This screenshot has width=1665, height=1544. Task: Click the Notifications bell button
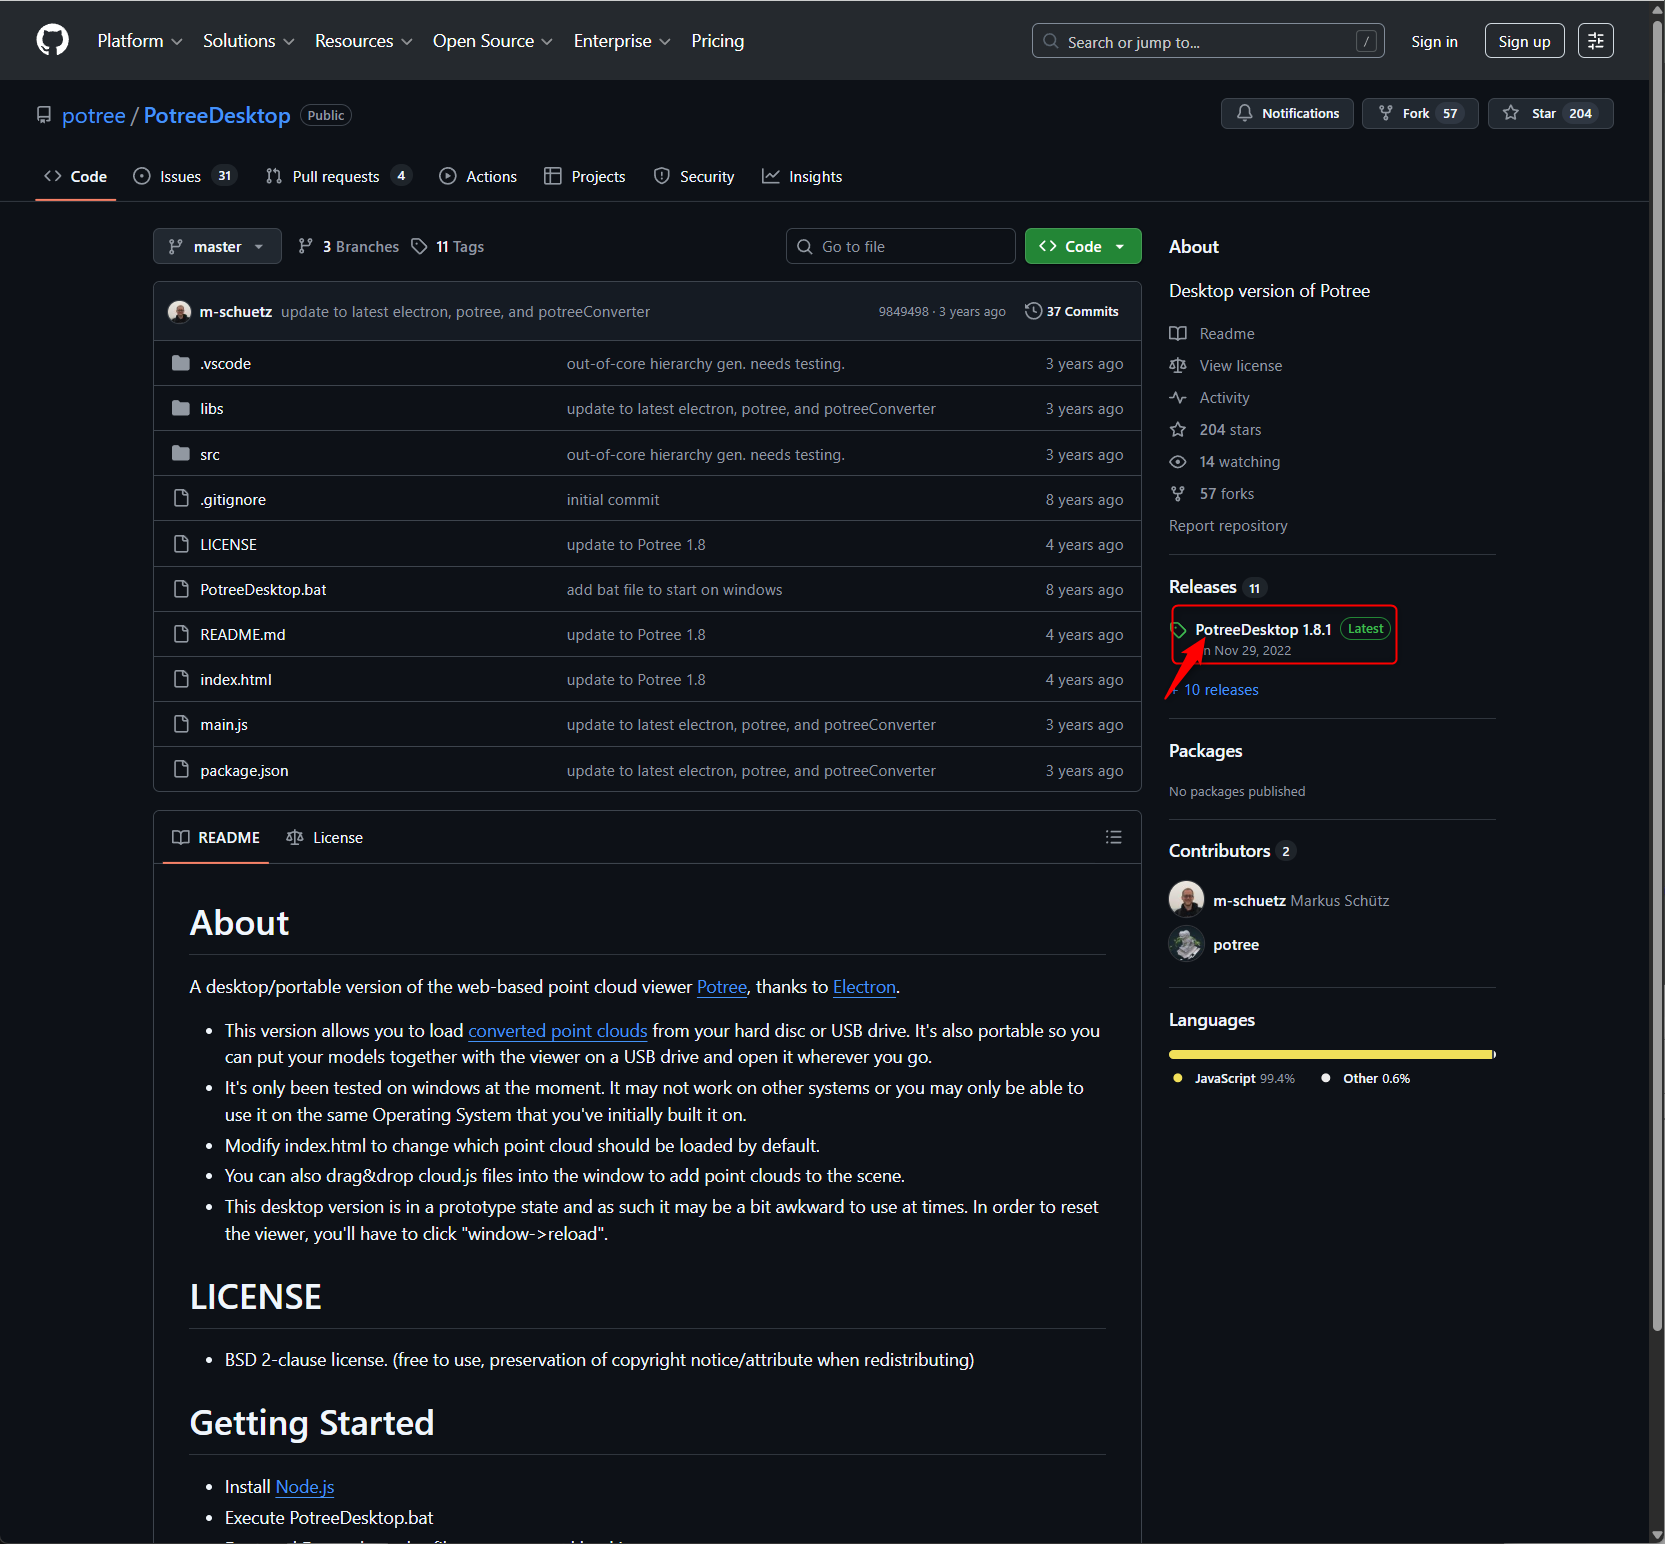(x=1286, y=114)
